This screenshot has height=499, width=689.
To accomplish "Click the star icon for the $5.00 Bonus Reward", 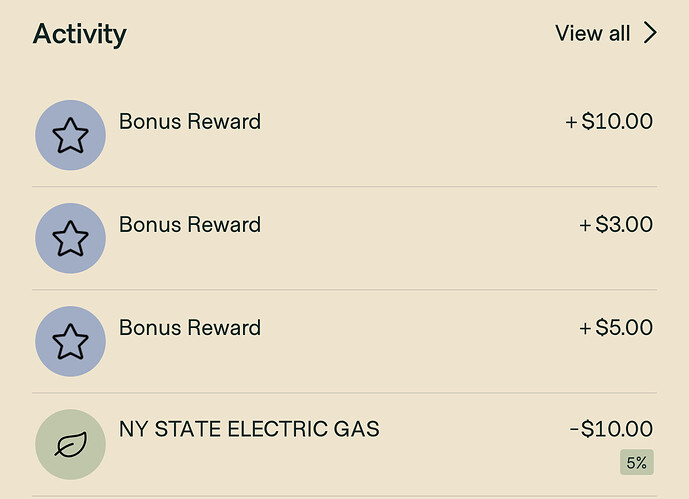I will 70,341.
